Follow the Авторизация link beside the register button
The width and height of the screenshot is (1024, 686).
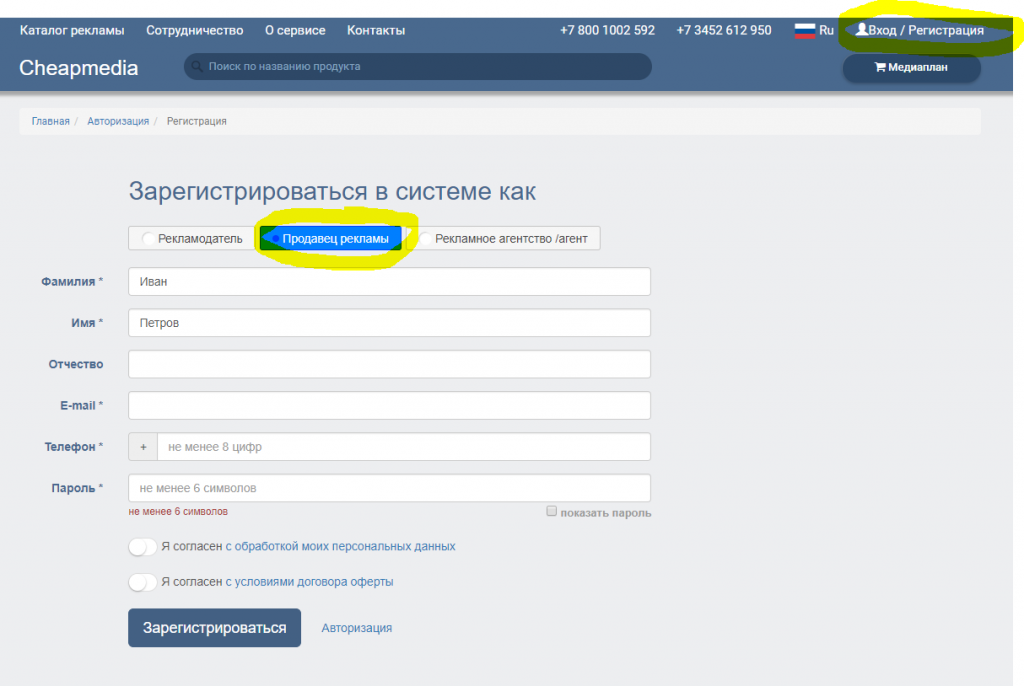coord(356,628)
